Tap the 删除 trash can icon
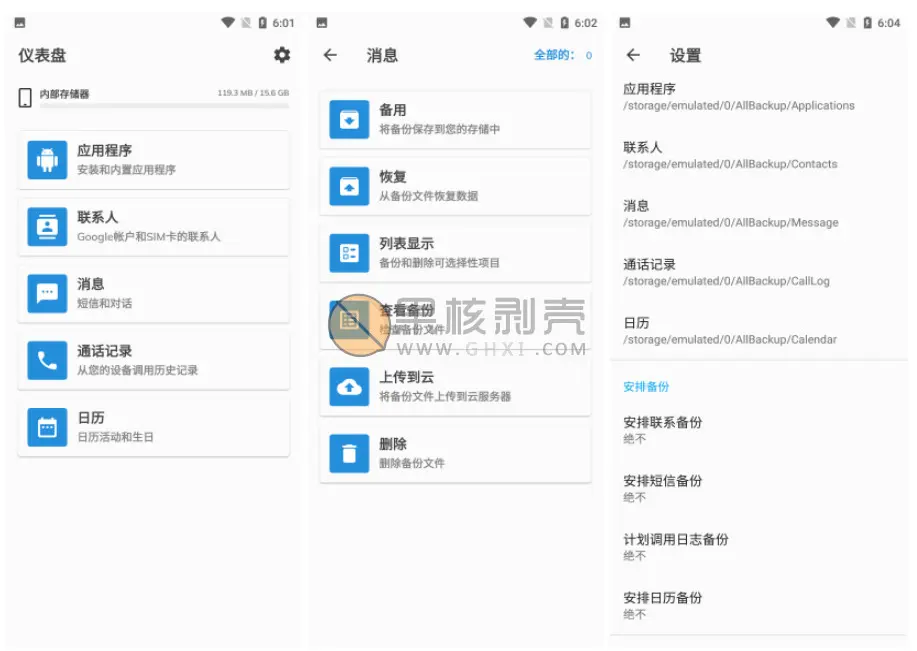Viewport: 917px width, 651px height. [x=349, y=453]
